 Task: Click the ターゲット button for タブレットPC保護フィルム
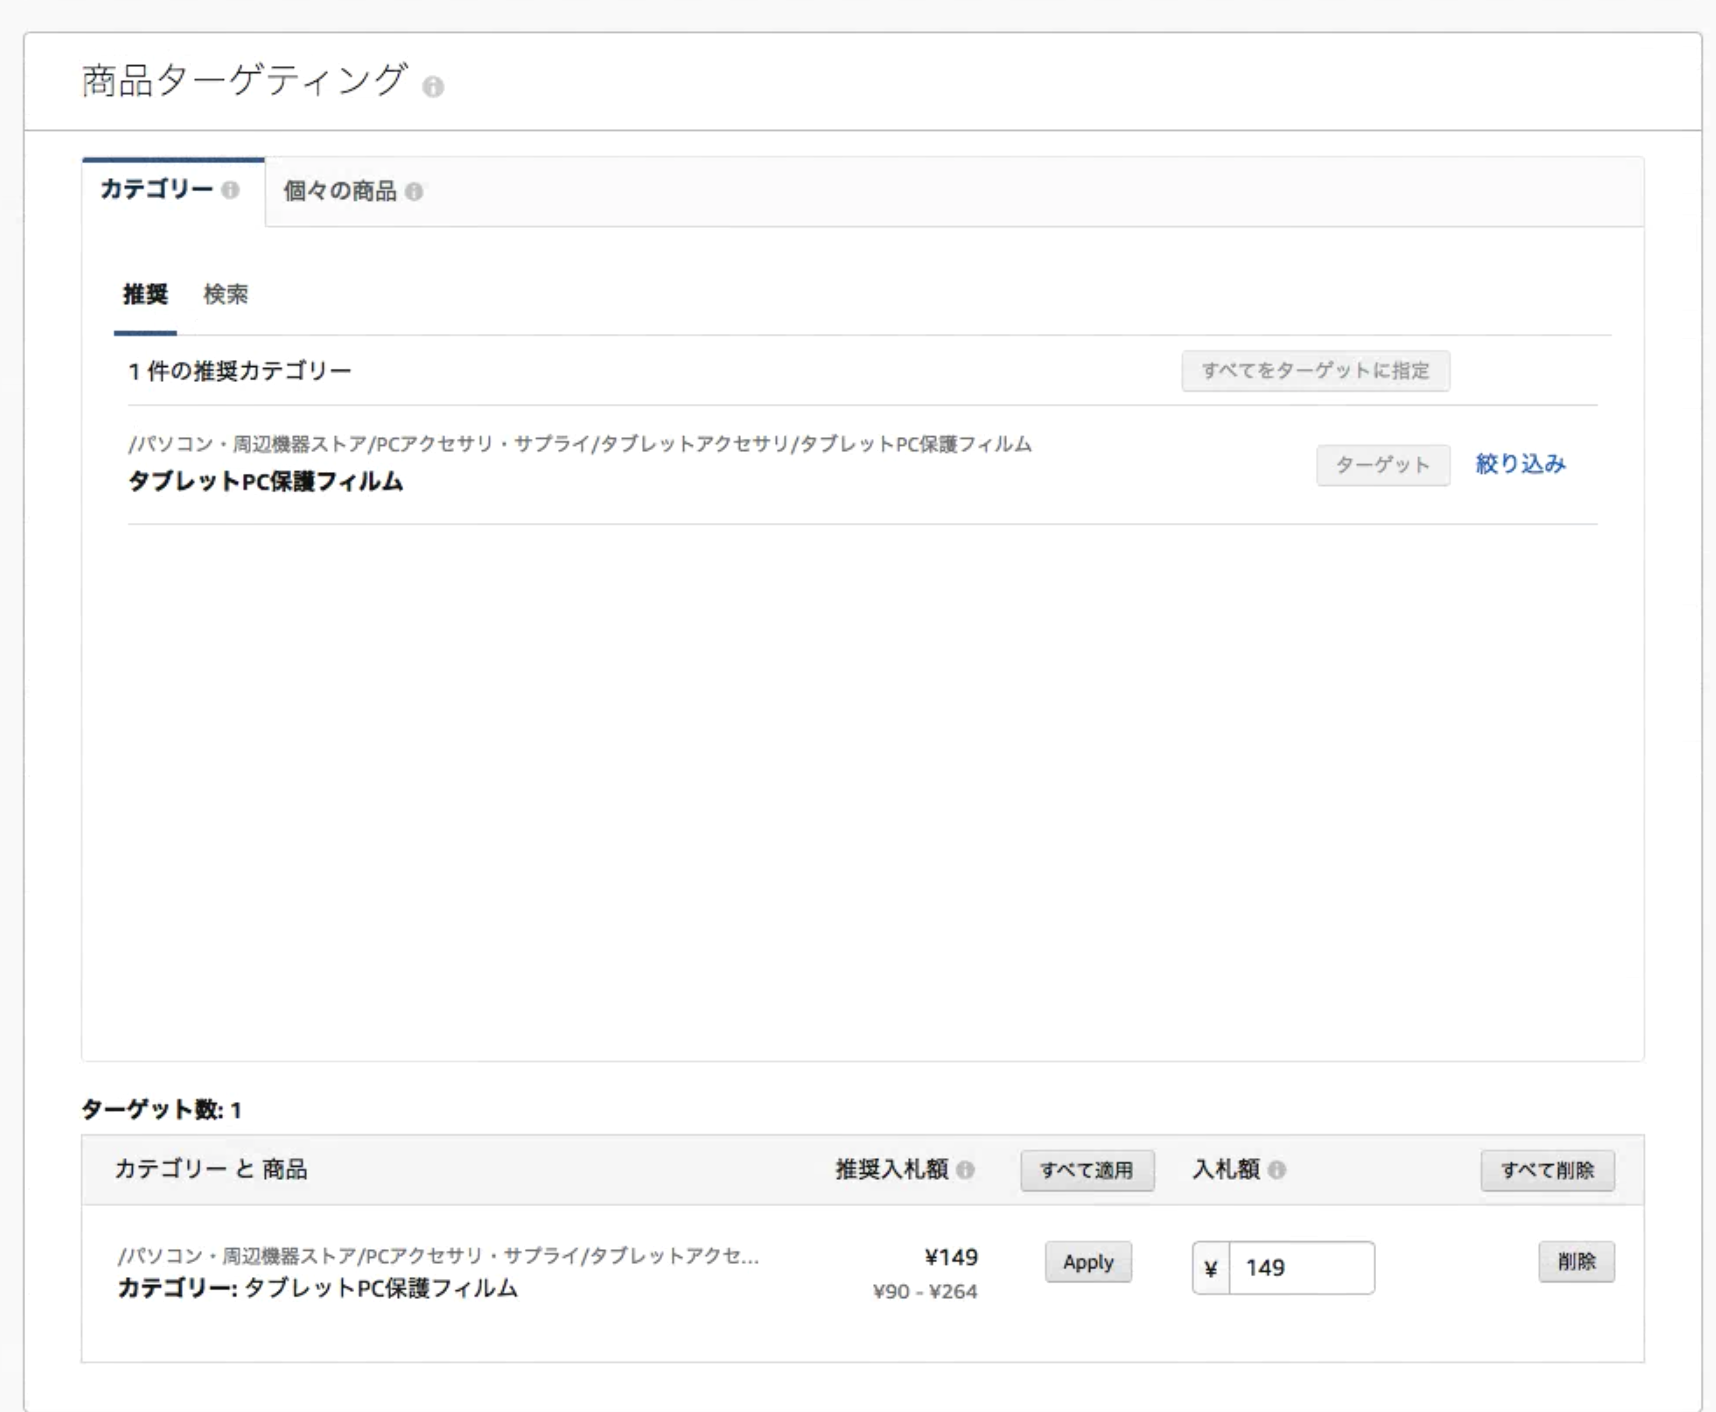(x=1383, y=465)
